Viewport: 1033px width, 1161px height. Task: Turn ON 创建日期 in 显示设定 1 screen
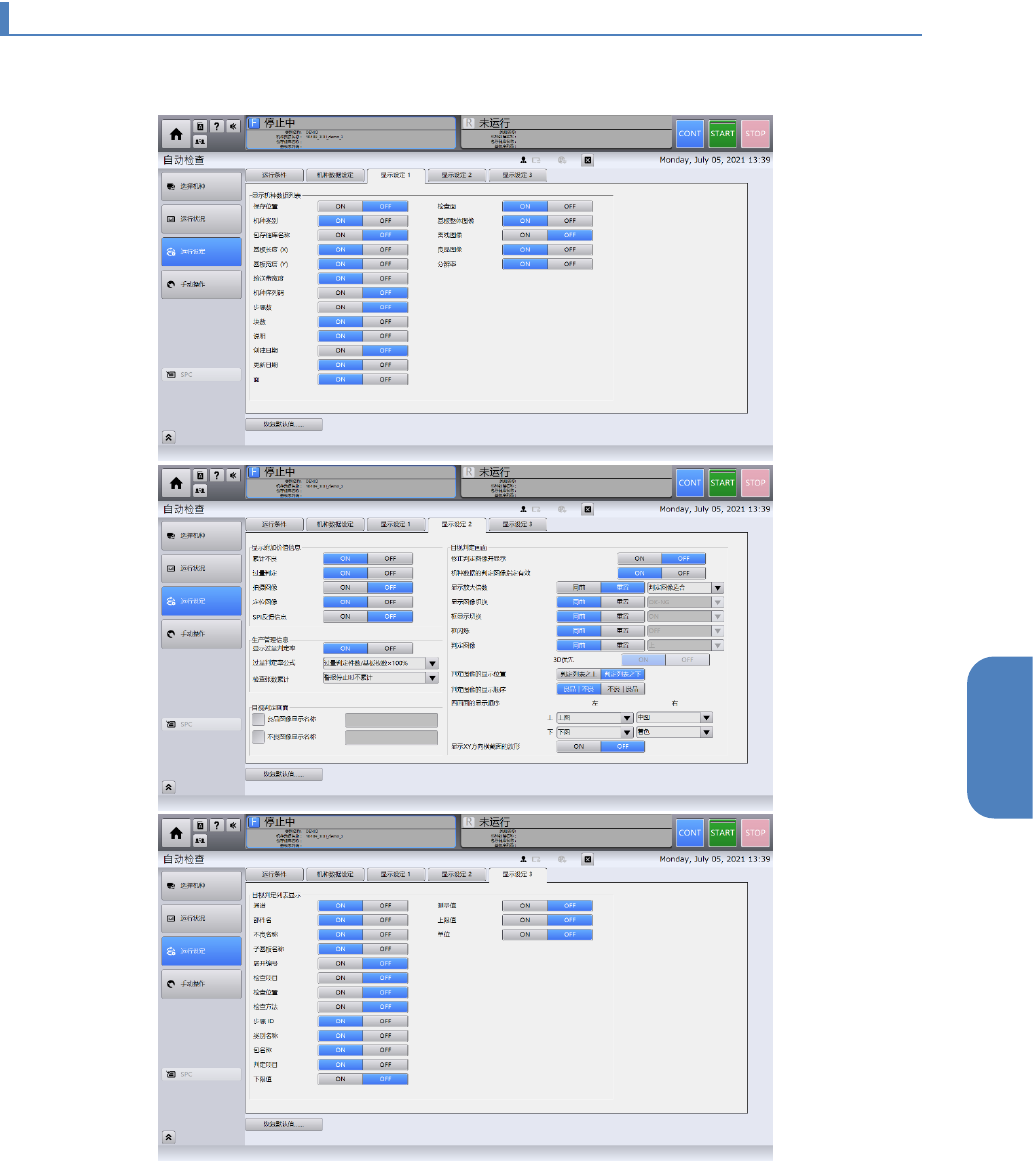[341, 350]
